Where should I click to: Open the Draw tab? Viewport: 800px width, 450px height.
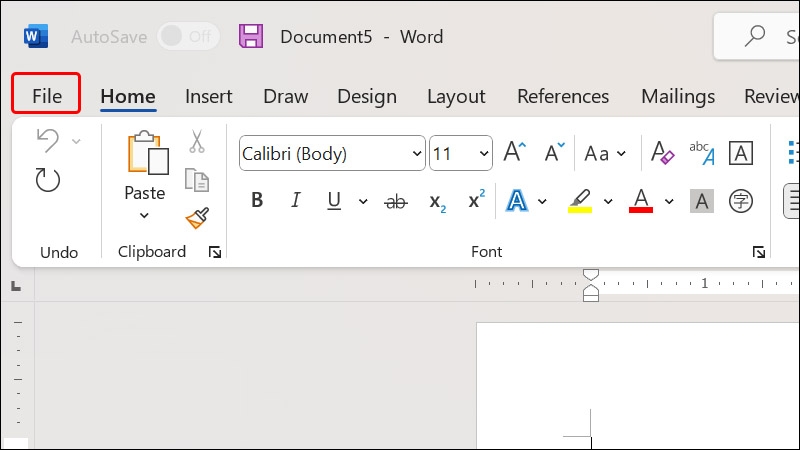tap(286, 96)
